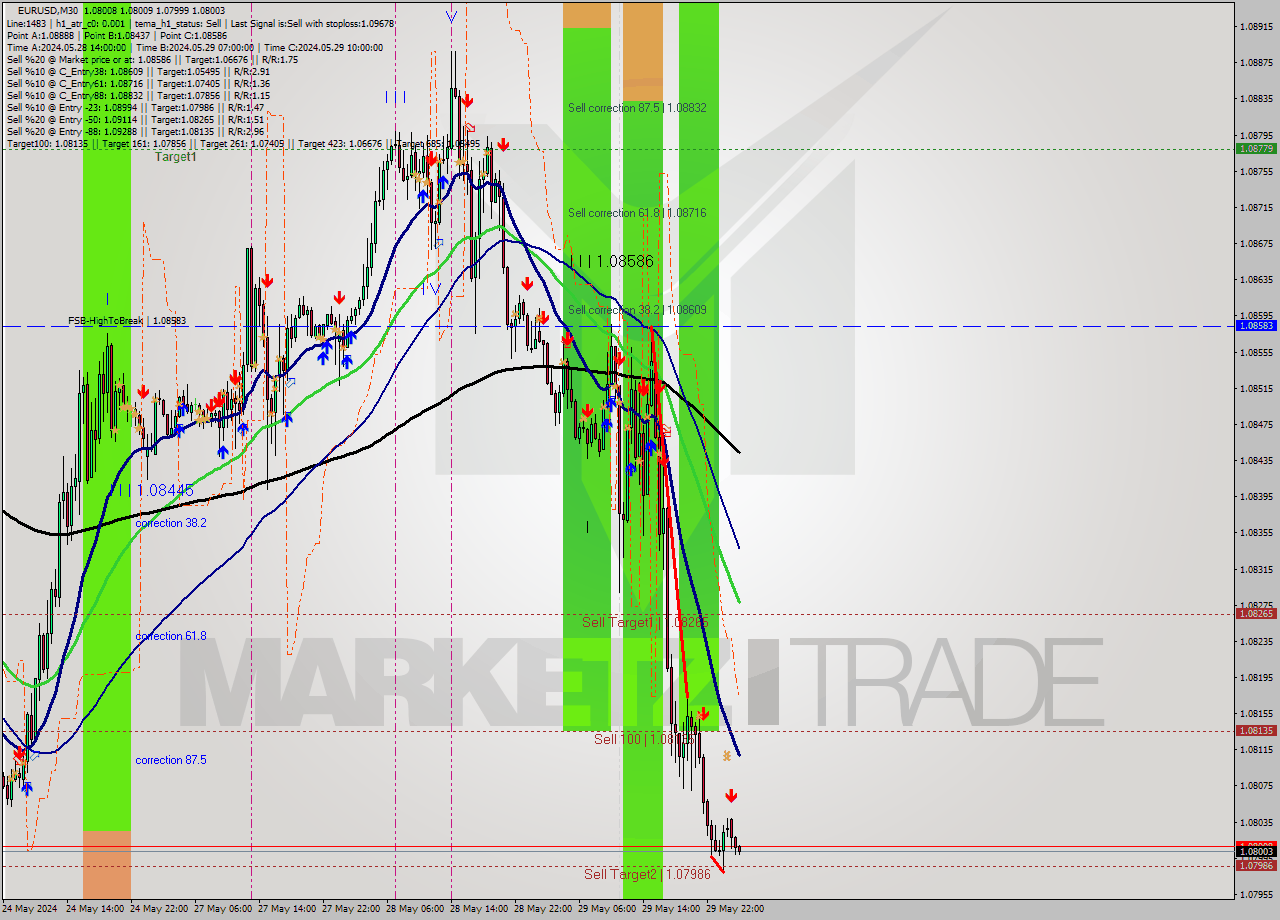Viewport: 1280px width, 920px height.
Task: Select the Sell correction 38.2 | 1.08609 label
Action: pyautogui.click(x=637, y=310)
